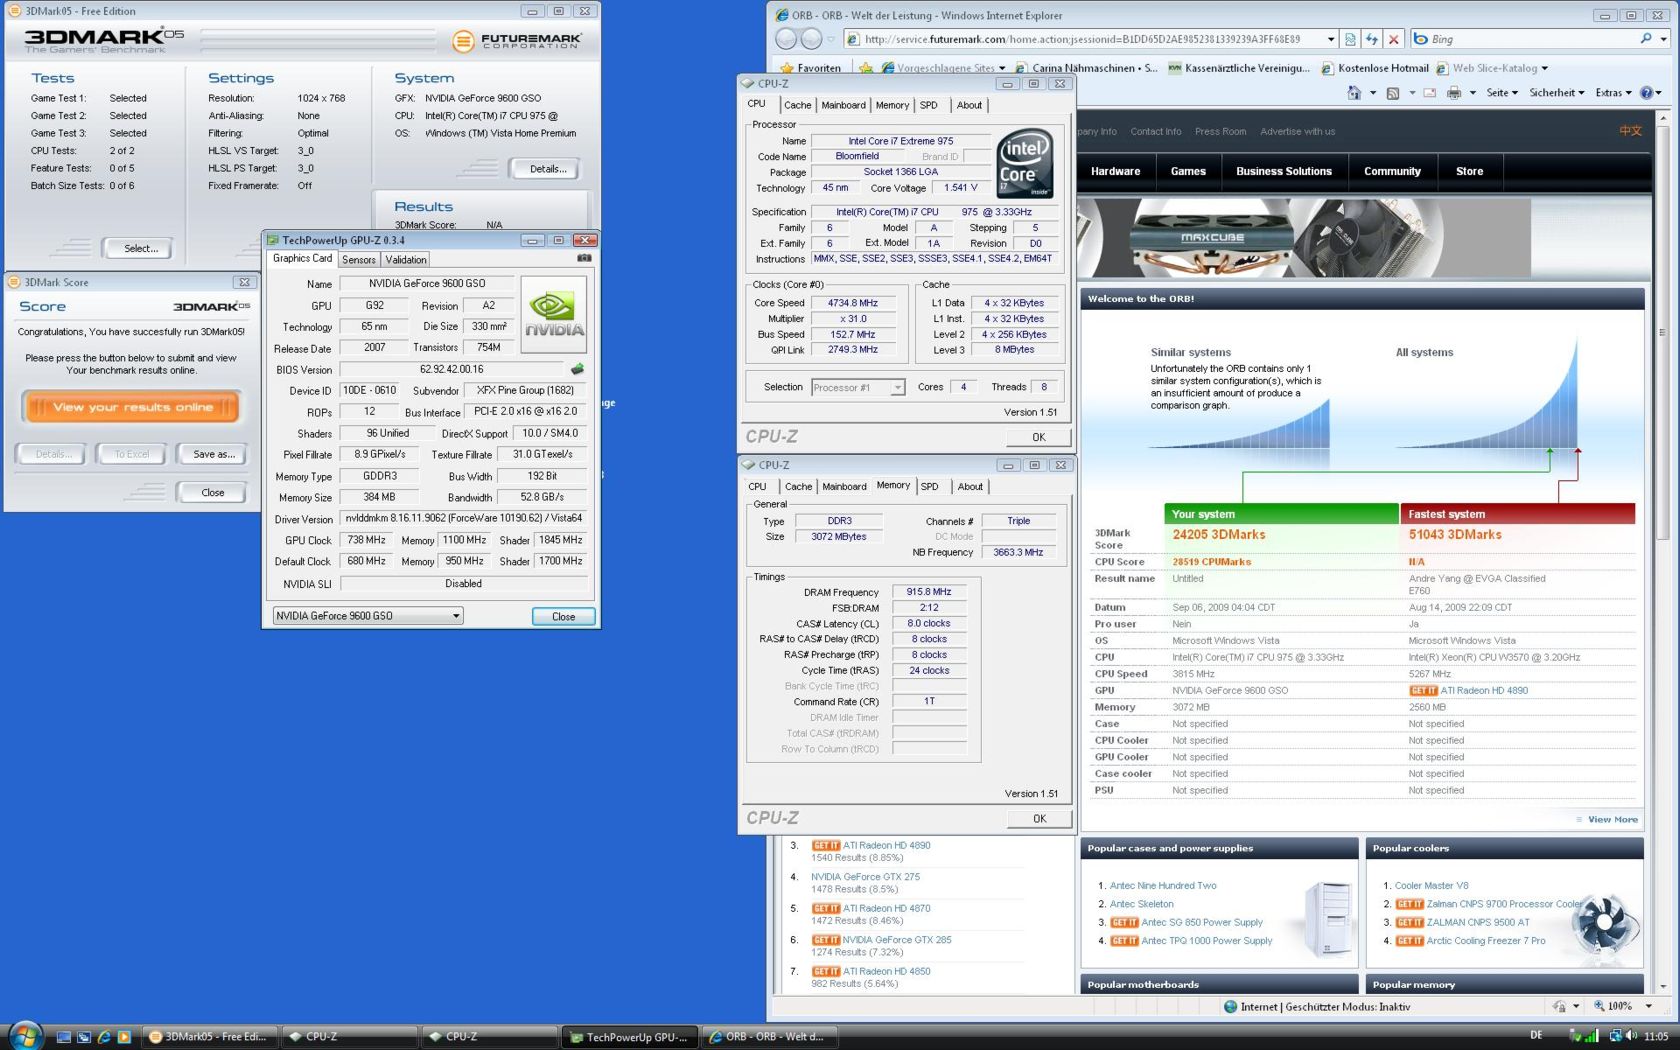Click the IE home page icon
1680x1050 pixels.
[1354, 93]
